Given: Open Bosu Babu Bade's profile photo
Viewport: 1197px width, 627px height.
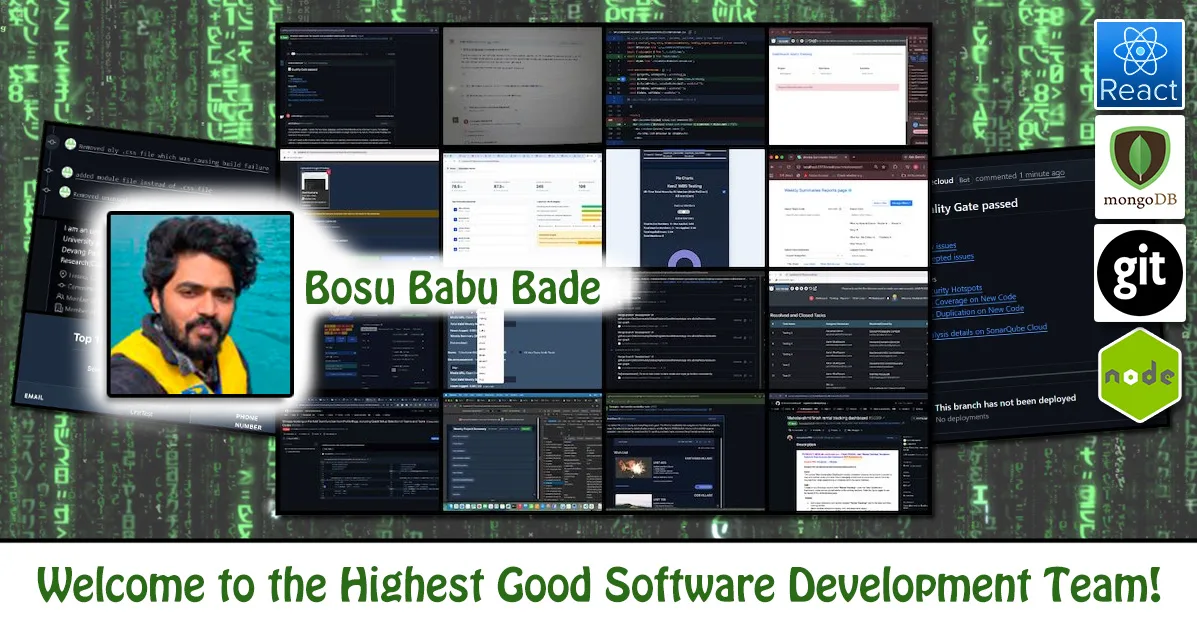Looking at the screenshot, I should pyautogui.click(x=200, y=304).
